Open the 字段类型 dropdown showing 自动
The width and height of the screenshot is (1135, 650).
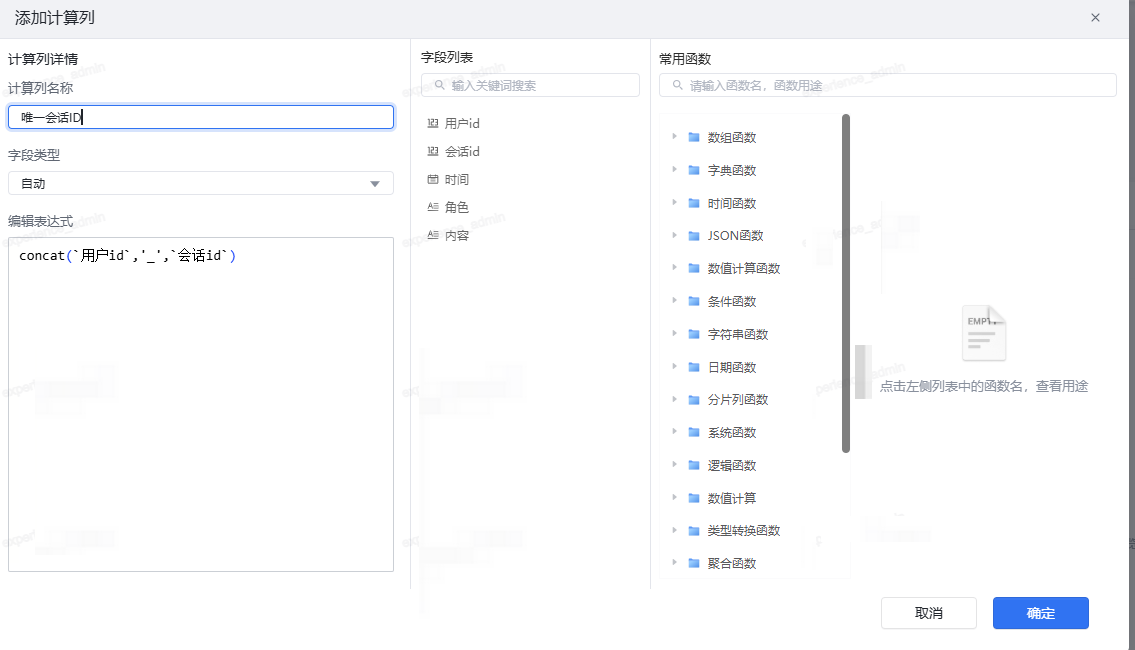(200, 183)
